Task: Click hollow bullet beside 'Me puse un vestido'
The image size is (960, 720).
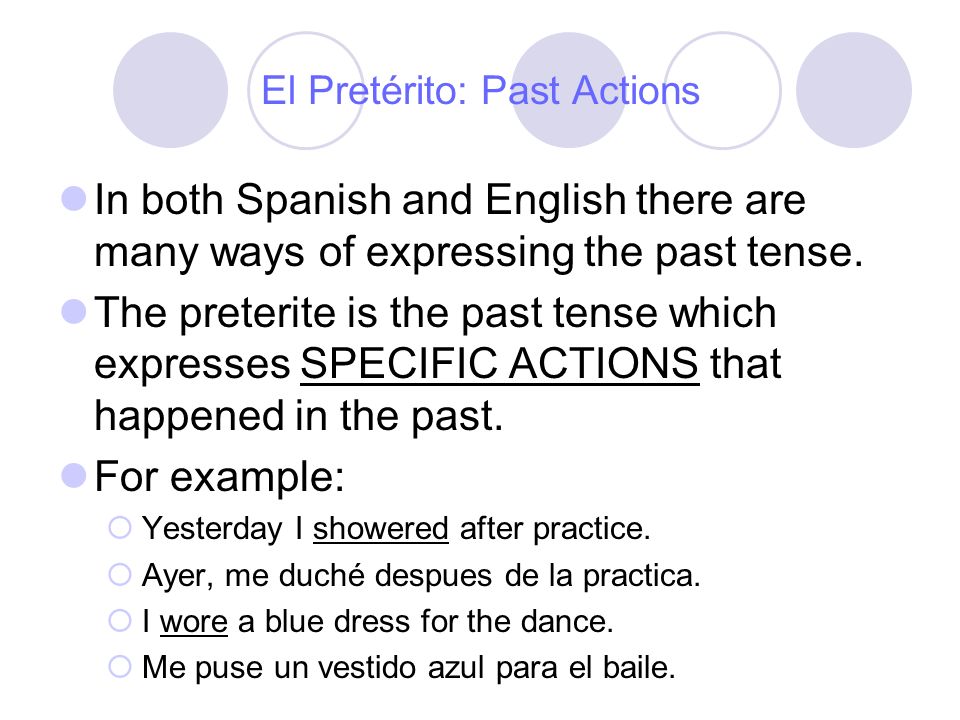Action: point(120,666)
